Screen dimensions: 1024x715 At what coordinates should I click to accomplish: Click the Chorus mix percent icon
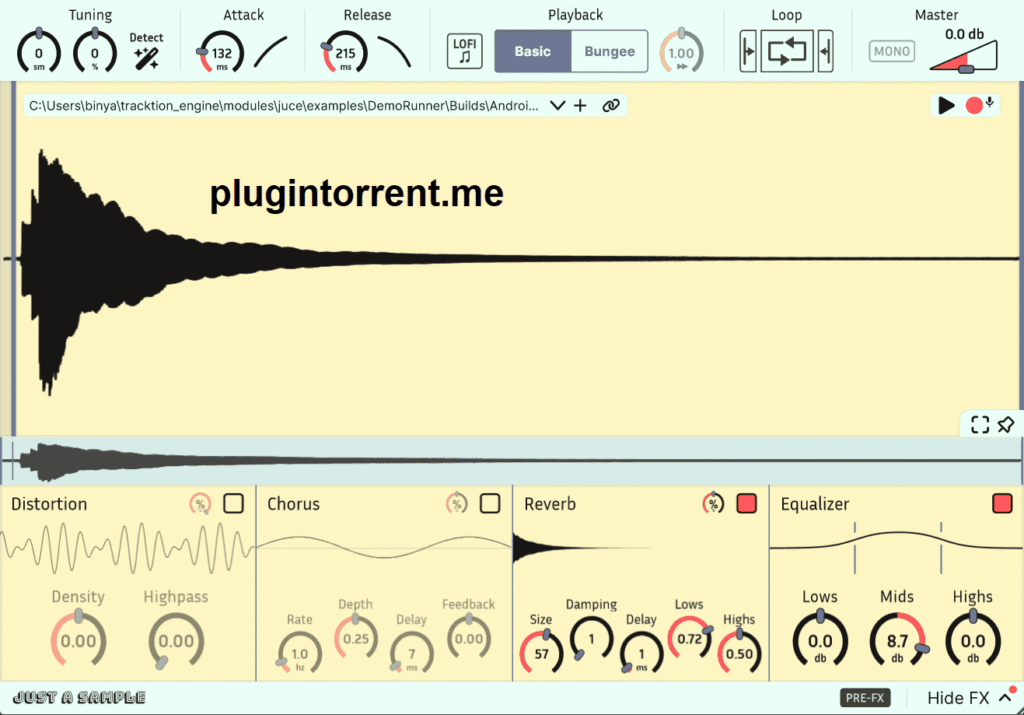(456, 504)
